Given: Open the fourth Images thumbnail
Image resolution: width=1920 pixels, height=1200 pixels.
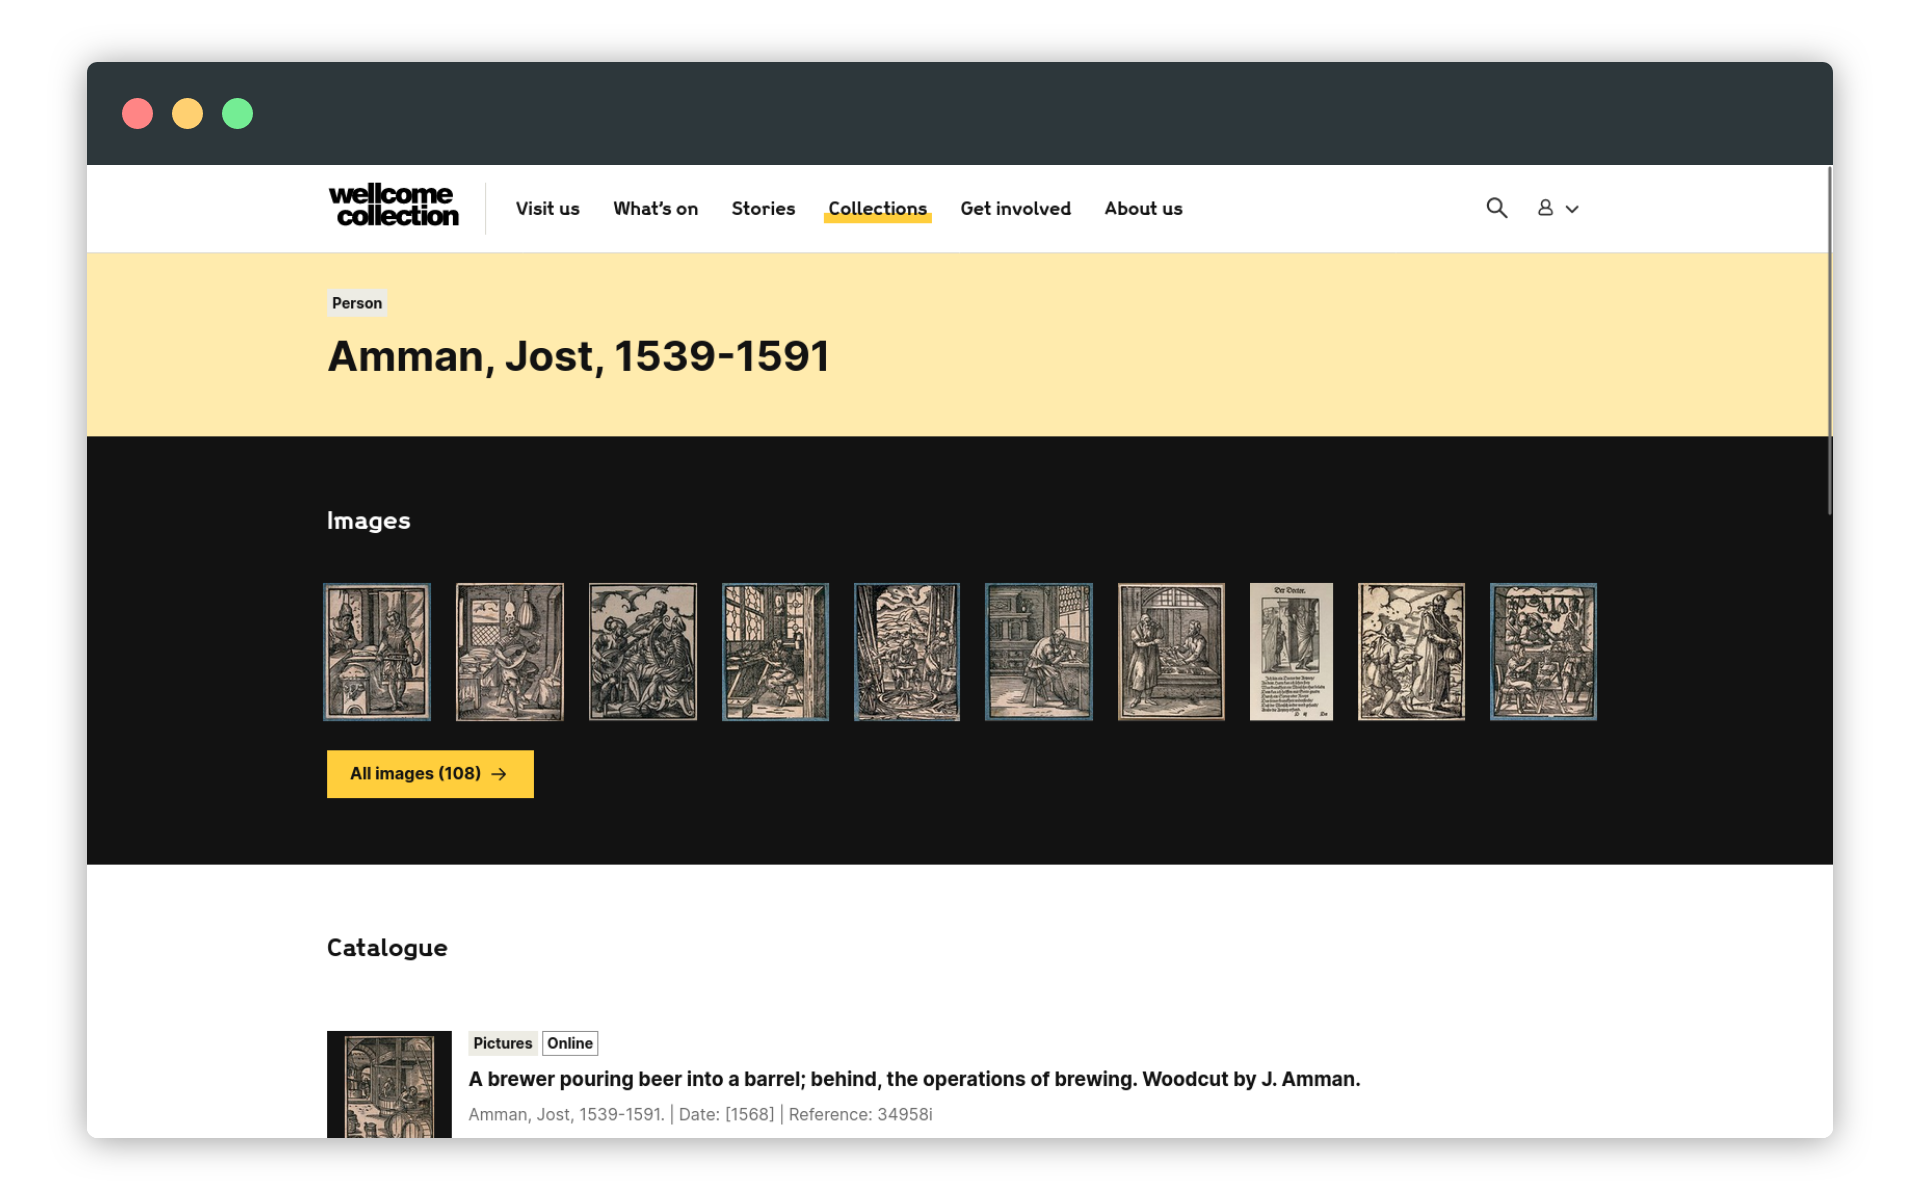Looking at the screenshot, I should (775, 652).
